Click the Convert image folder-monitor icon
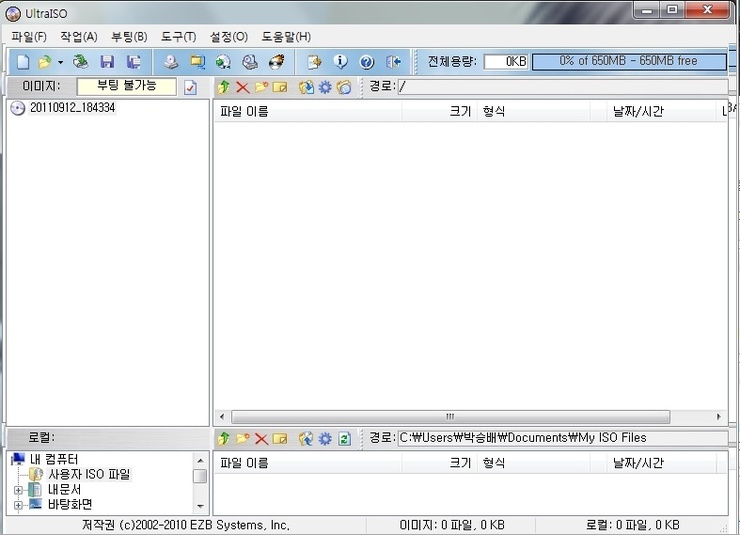 tap(197, 62)
